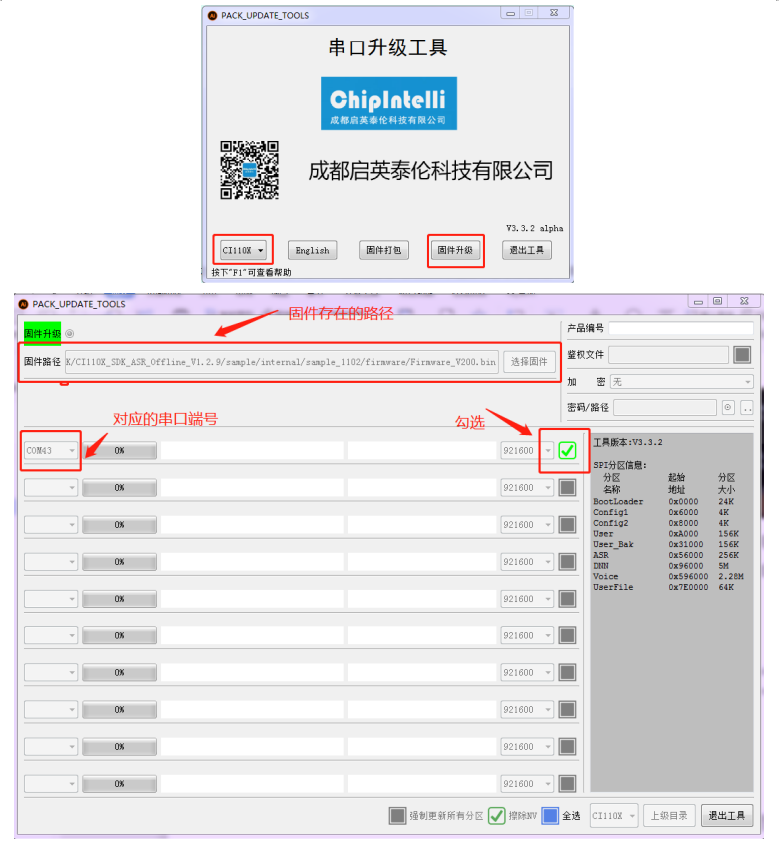Open the COM43 serial port dropdown

point(51,451)
